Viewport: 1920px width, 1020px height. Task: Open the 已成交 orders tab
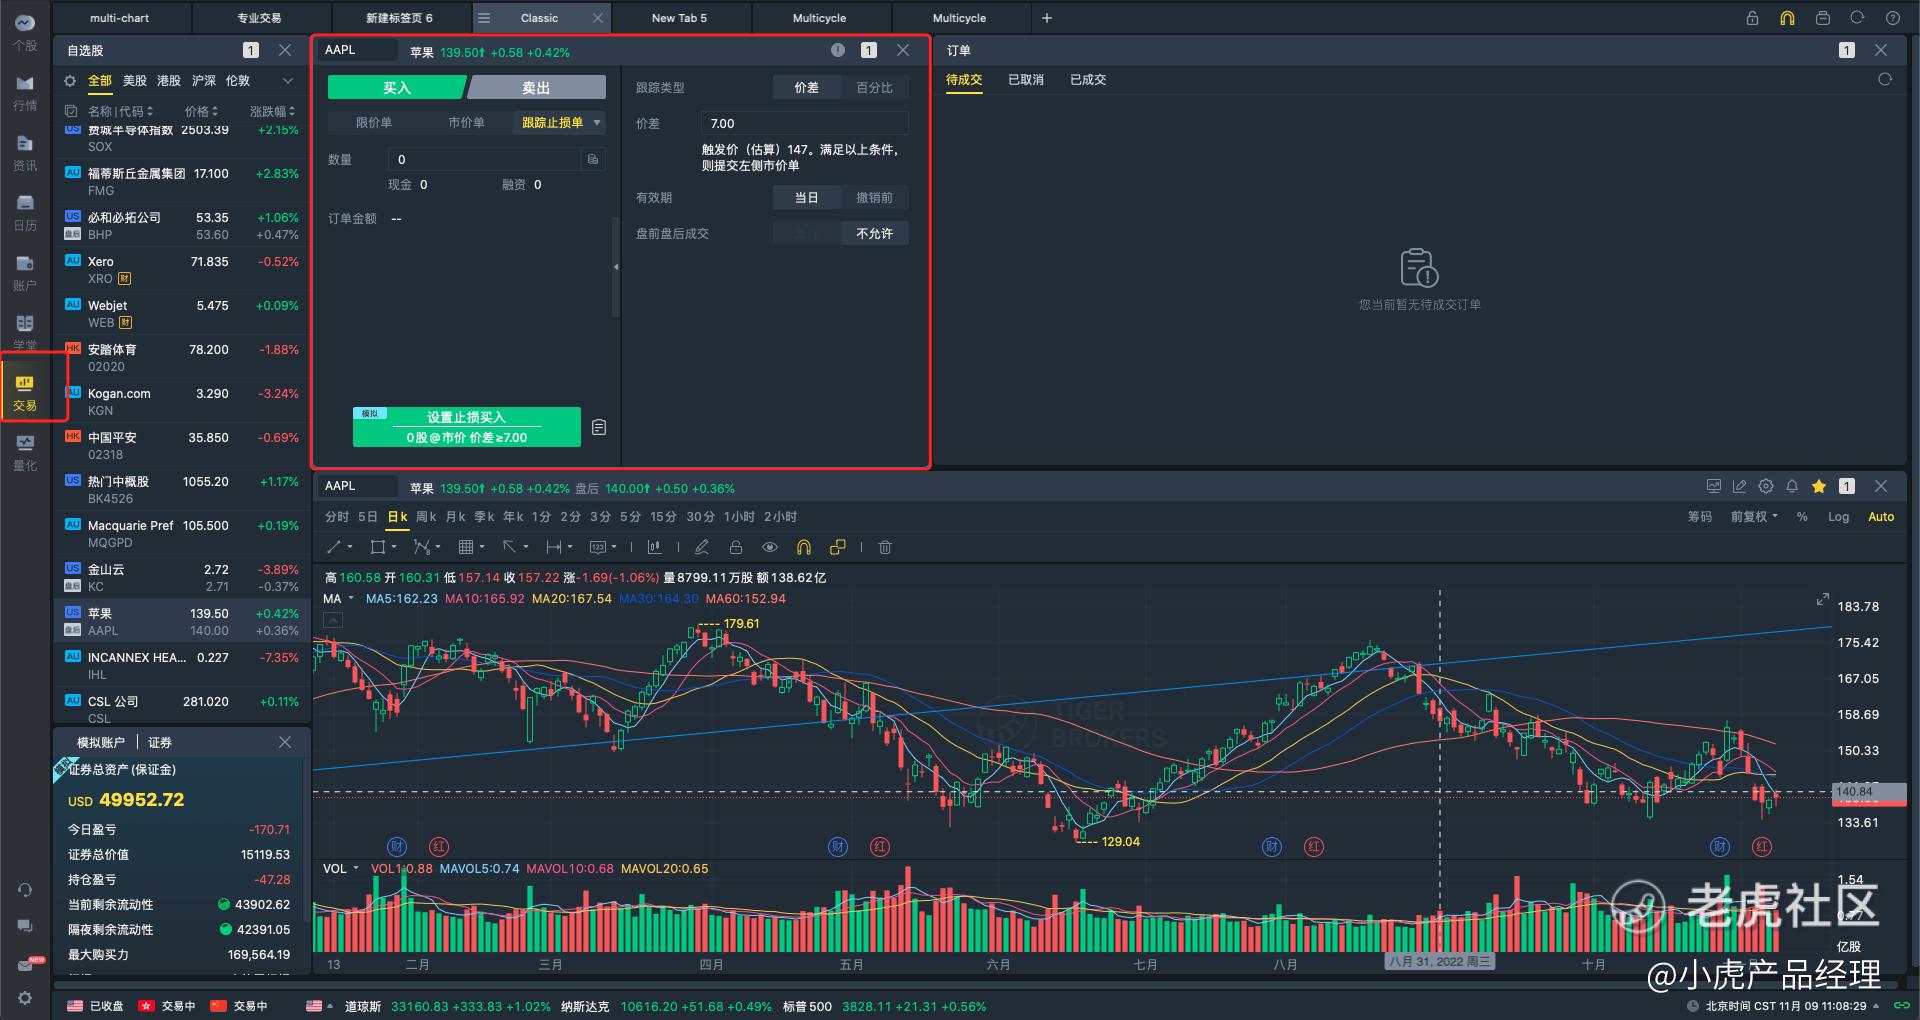pyautogui.click(x=1088, y=80)
